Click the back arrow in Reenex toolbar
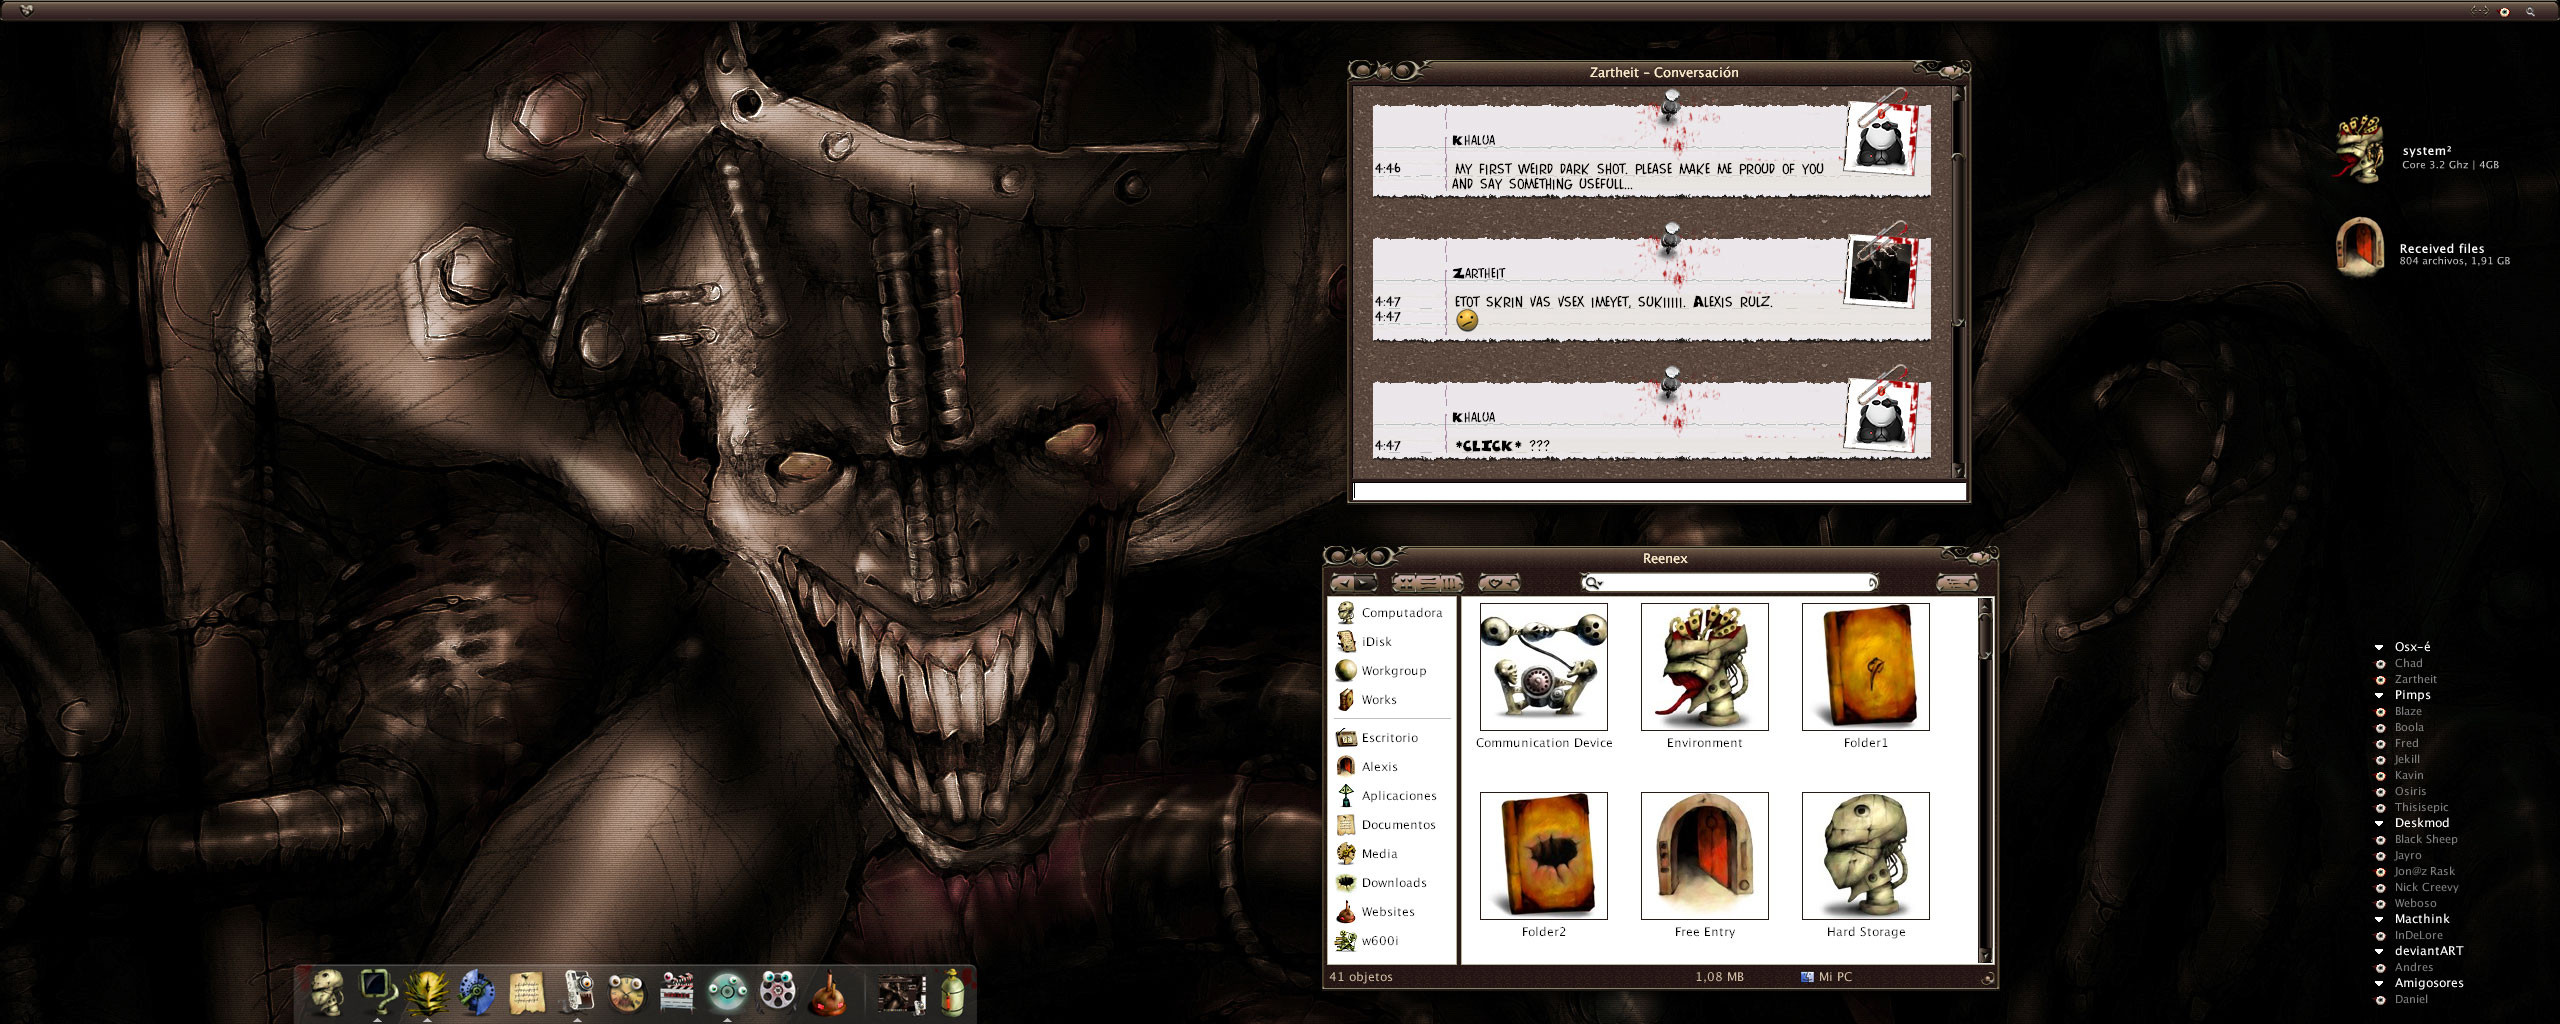This screenshot has width=2560, height=1024. [x=1342, y=583]
